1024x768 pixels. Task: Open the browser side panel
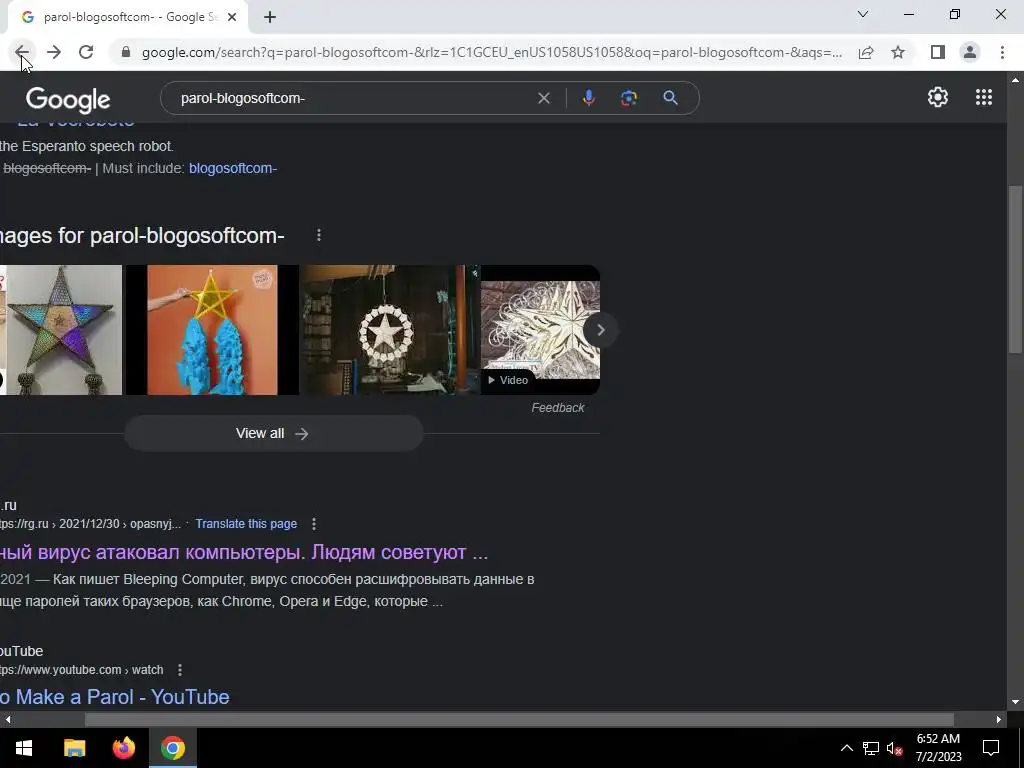coord(938,52)
